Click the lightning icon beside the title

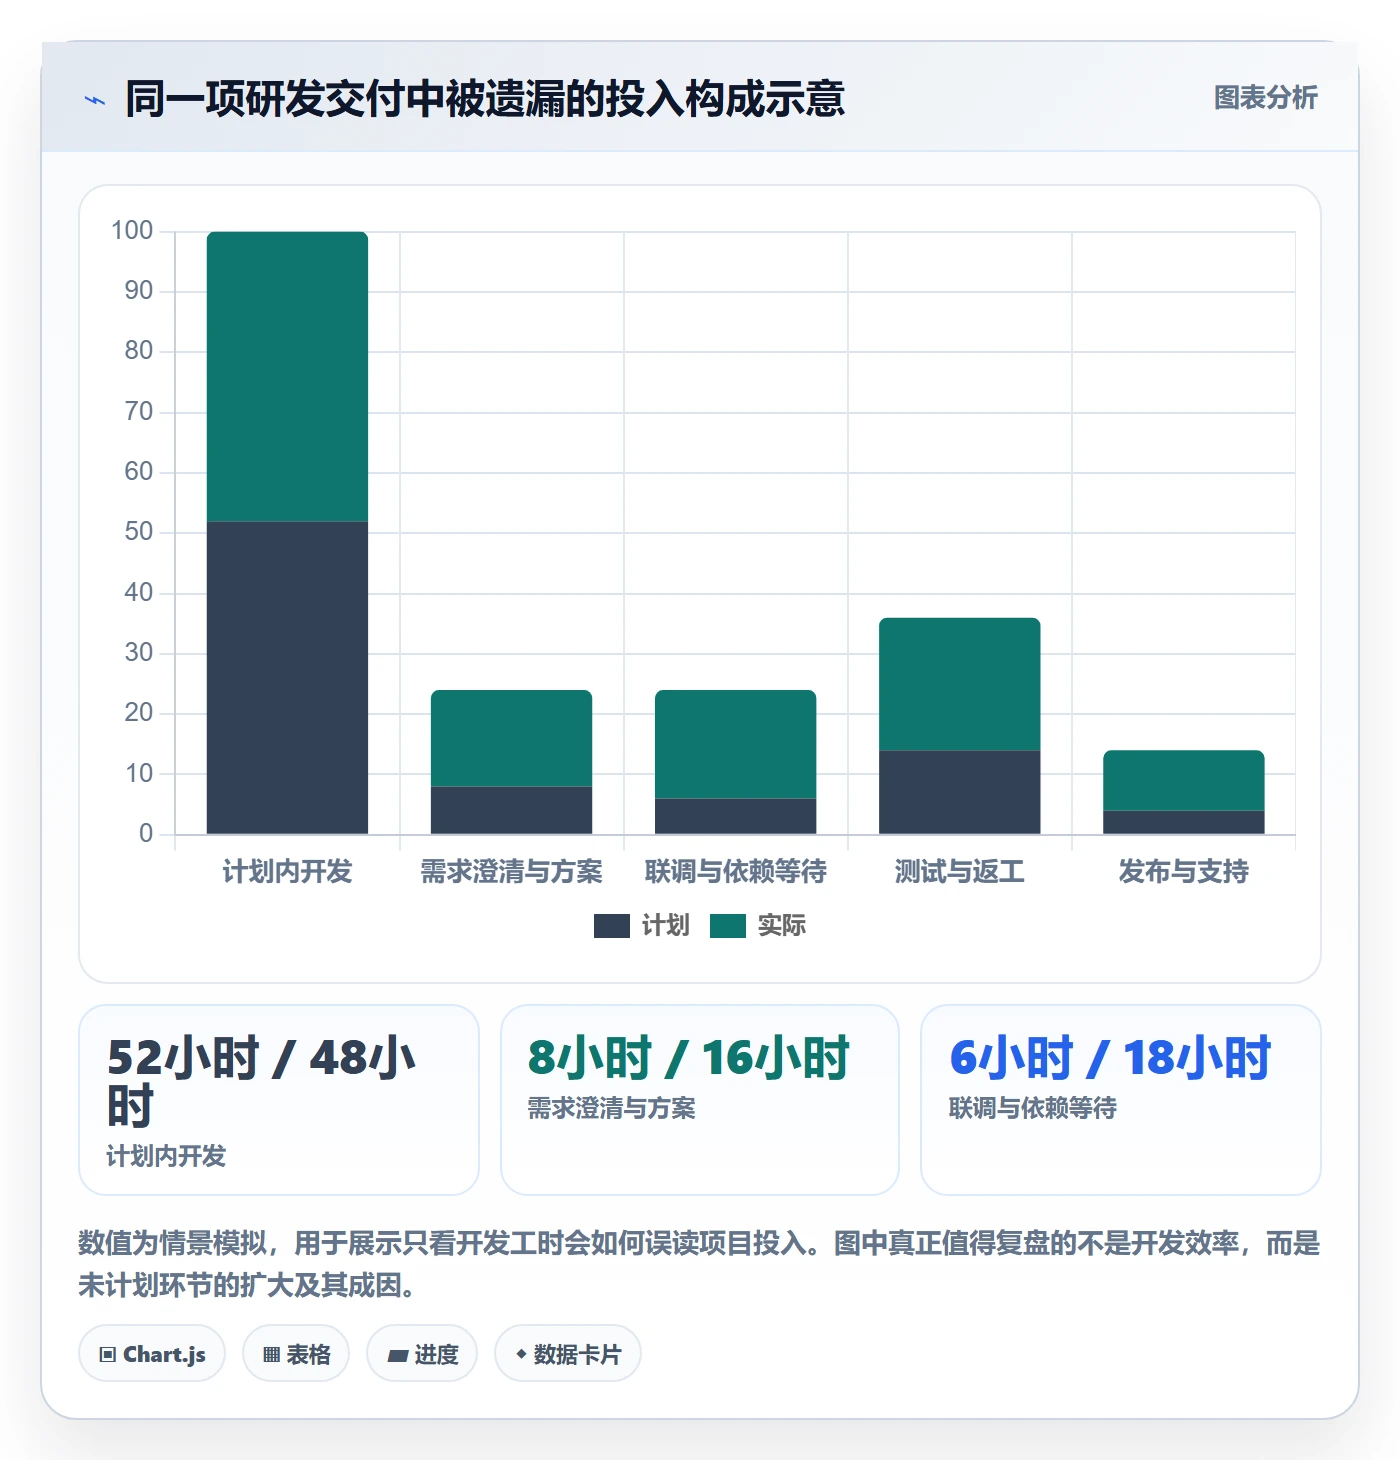(x=95, y=100)
